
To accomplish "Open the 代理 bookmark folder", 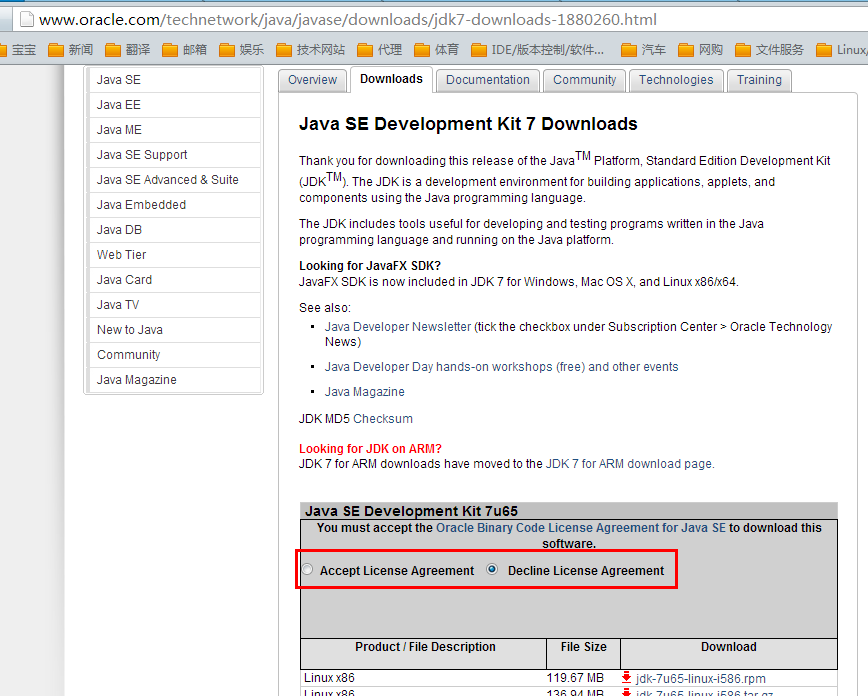I will (x=379, y=50).
